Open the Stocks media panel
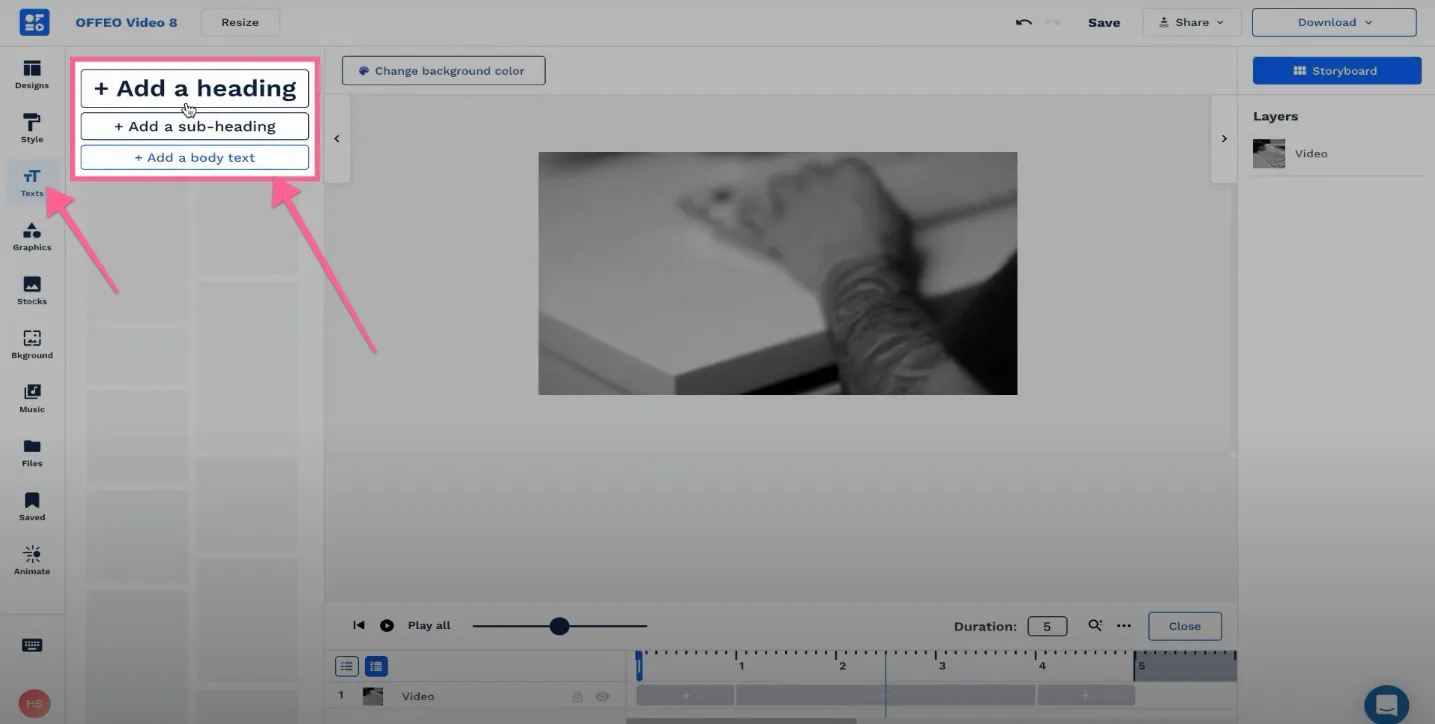 (32, 290)
